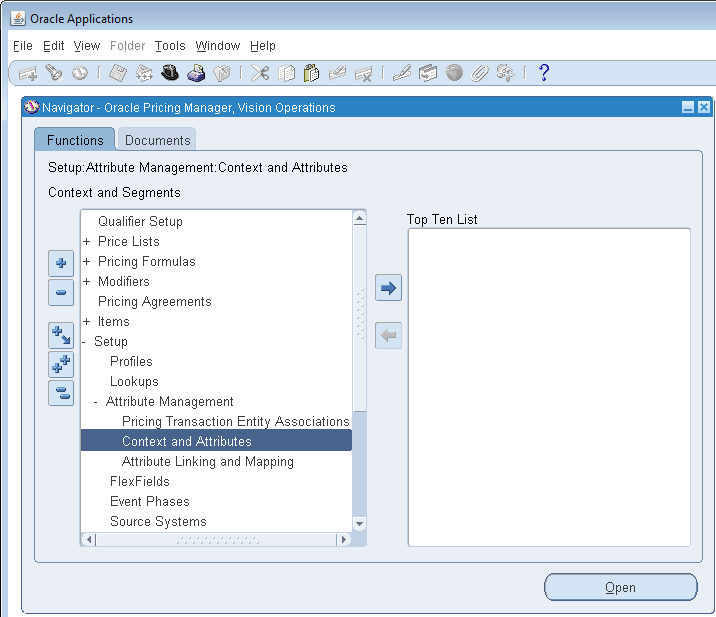
Task: Click the Save diskette toolbar icon
Action: (x=118, y=73)
